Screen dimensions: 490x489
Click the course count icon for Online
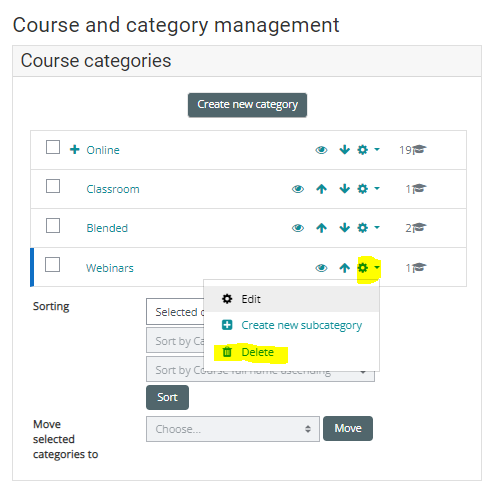419,150
